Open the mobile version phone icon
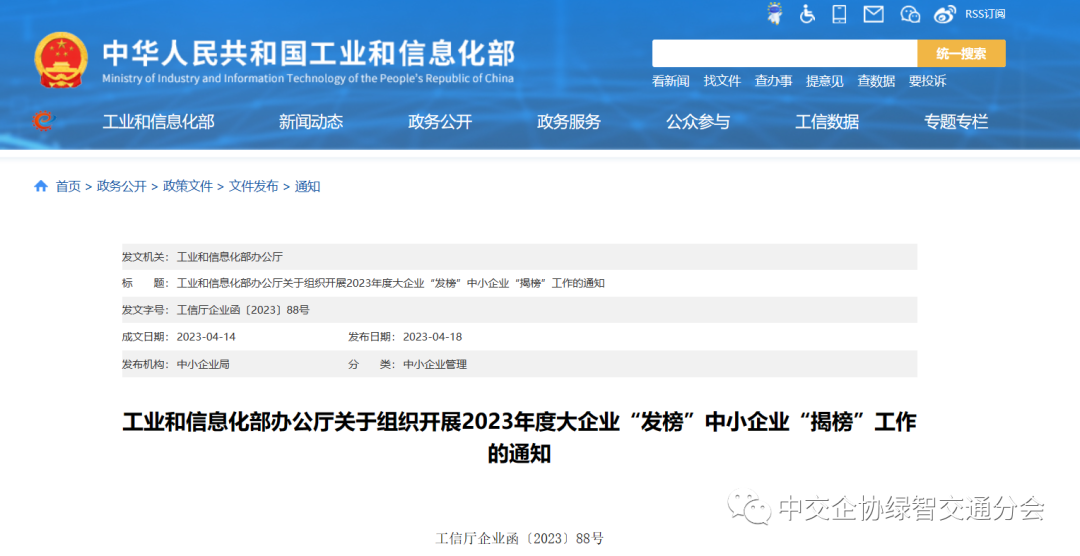Viewport: 1080px width, 556px height. click(x=839, y=14)
